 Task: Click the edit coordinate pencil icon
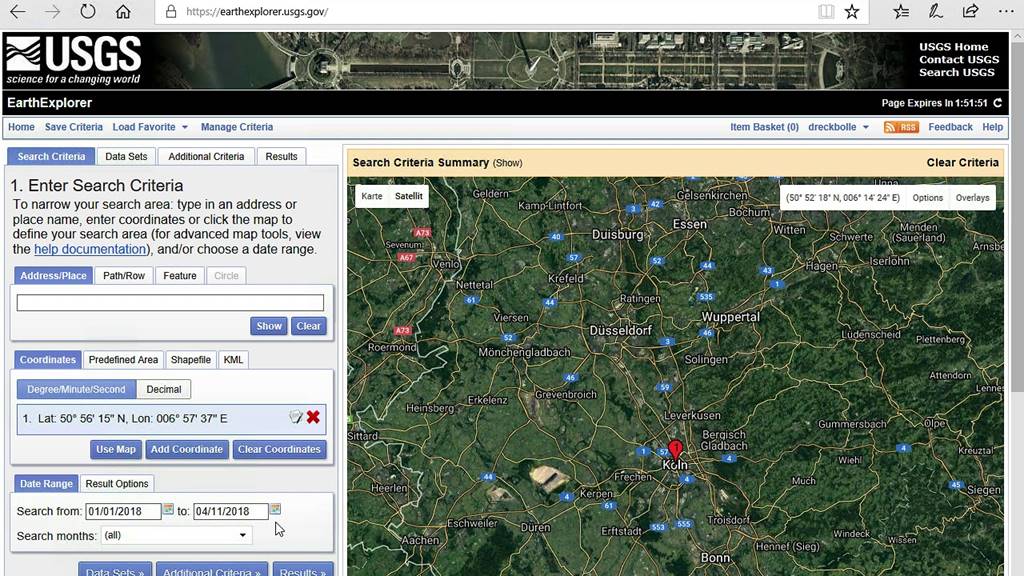click(295, 417)
